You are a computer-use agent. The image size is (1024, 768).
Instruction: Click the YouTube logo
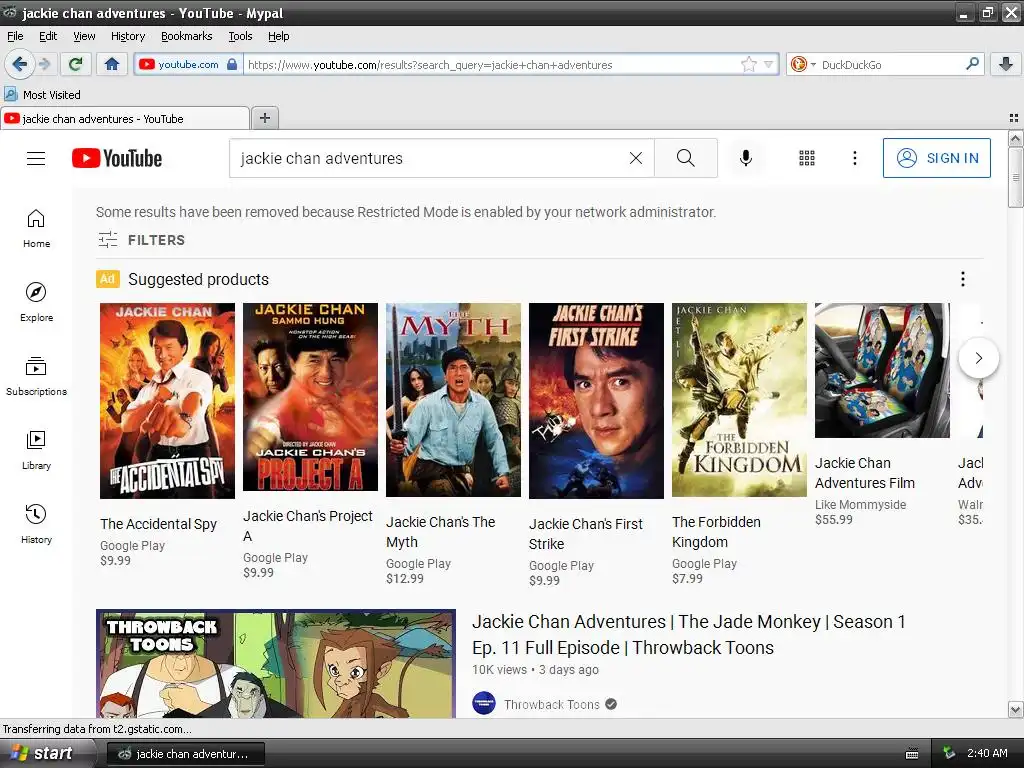coord(117,158)
